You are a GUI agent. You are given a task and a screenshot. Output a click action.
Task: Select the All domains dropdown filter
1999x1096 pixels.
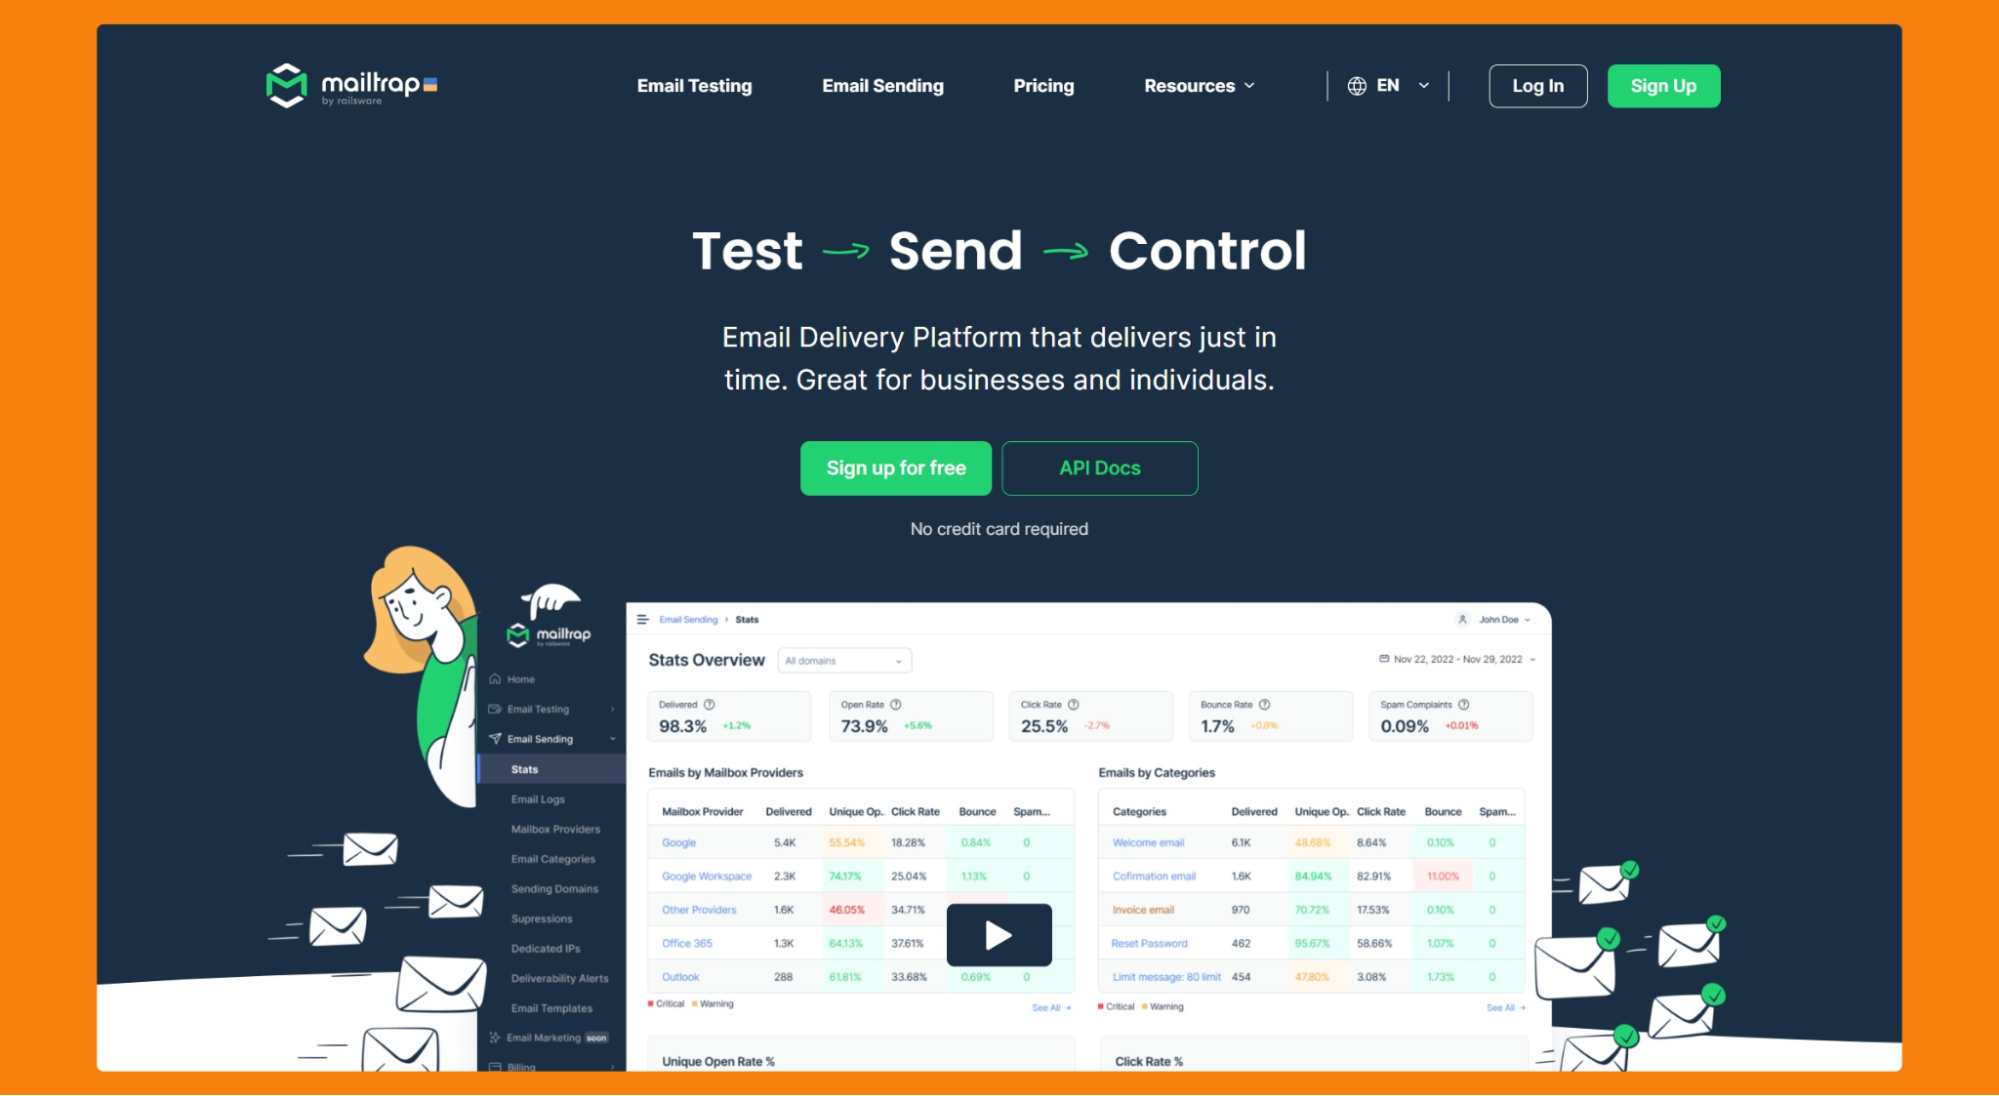(x=840, y=661)
